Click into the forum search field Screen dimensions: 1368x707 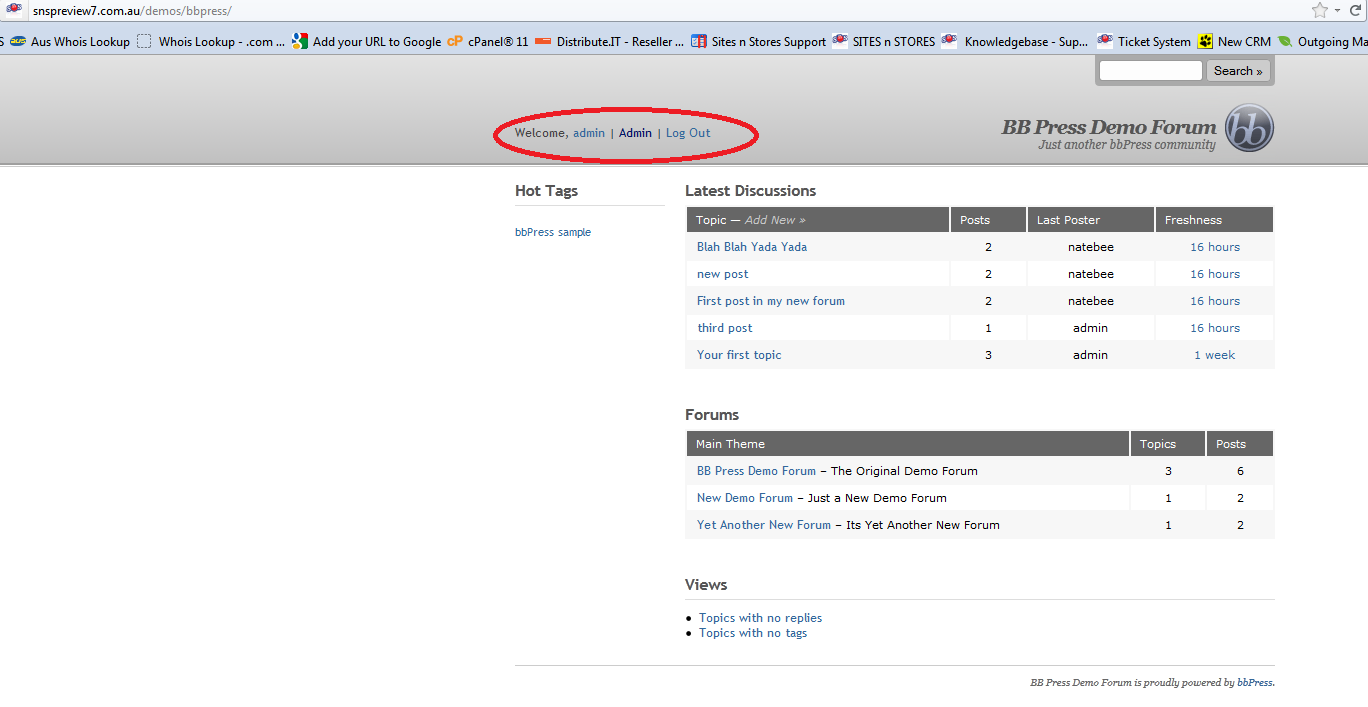pyautogui.click(x=1151, y=71)
